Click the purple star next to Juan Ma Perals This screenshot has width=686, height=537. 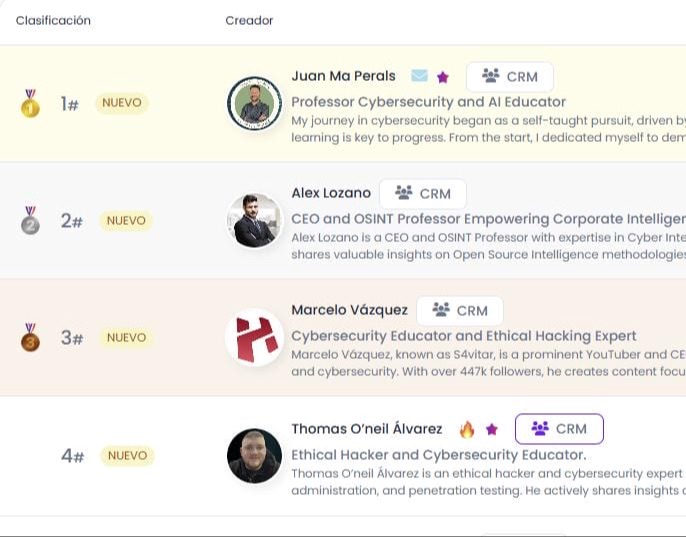click(443, 77)
